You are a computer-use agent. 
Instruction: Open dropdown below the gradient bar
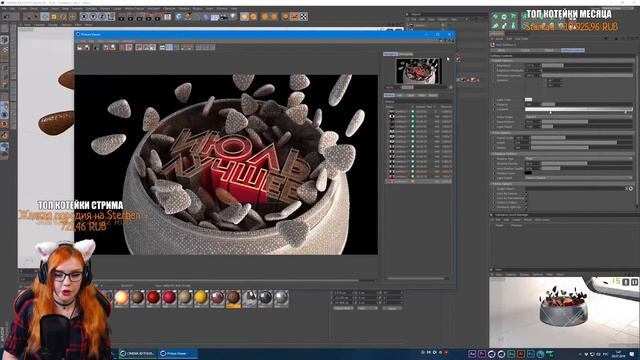click(x=578, y=116)
